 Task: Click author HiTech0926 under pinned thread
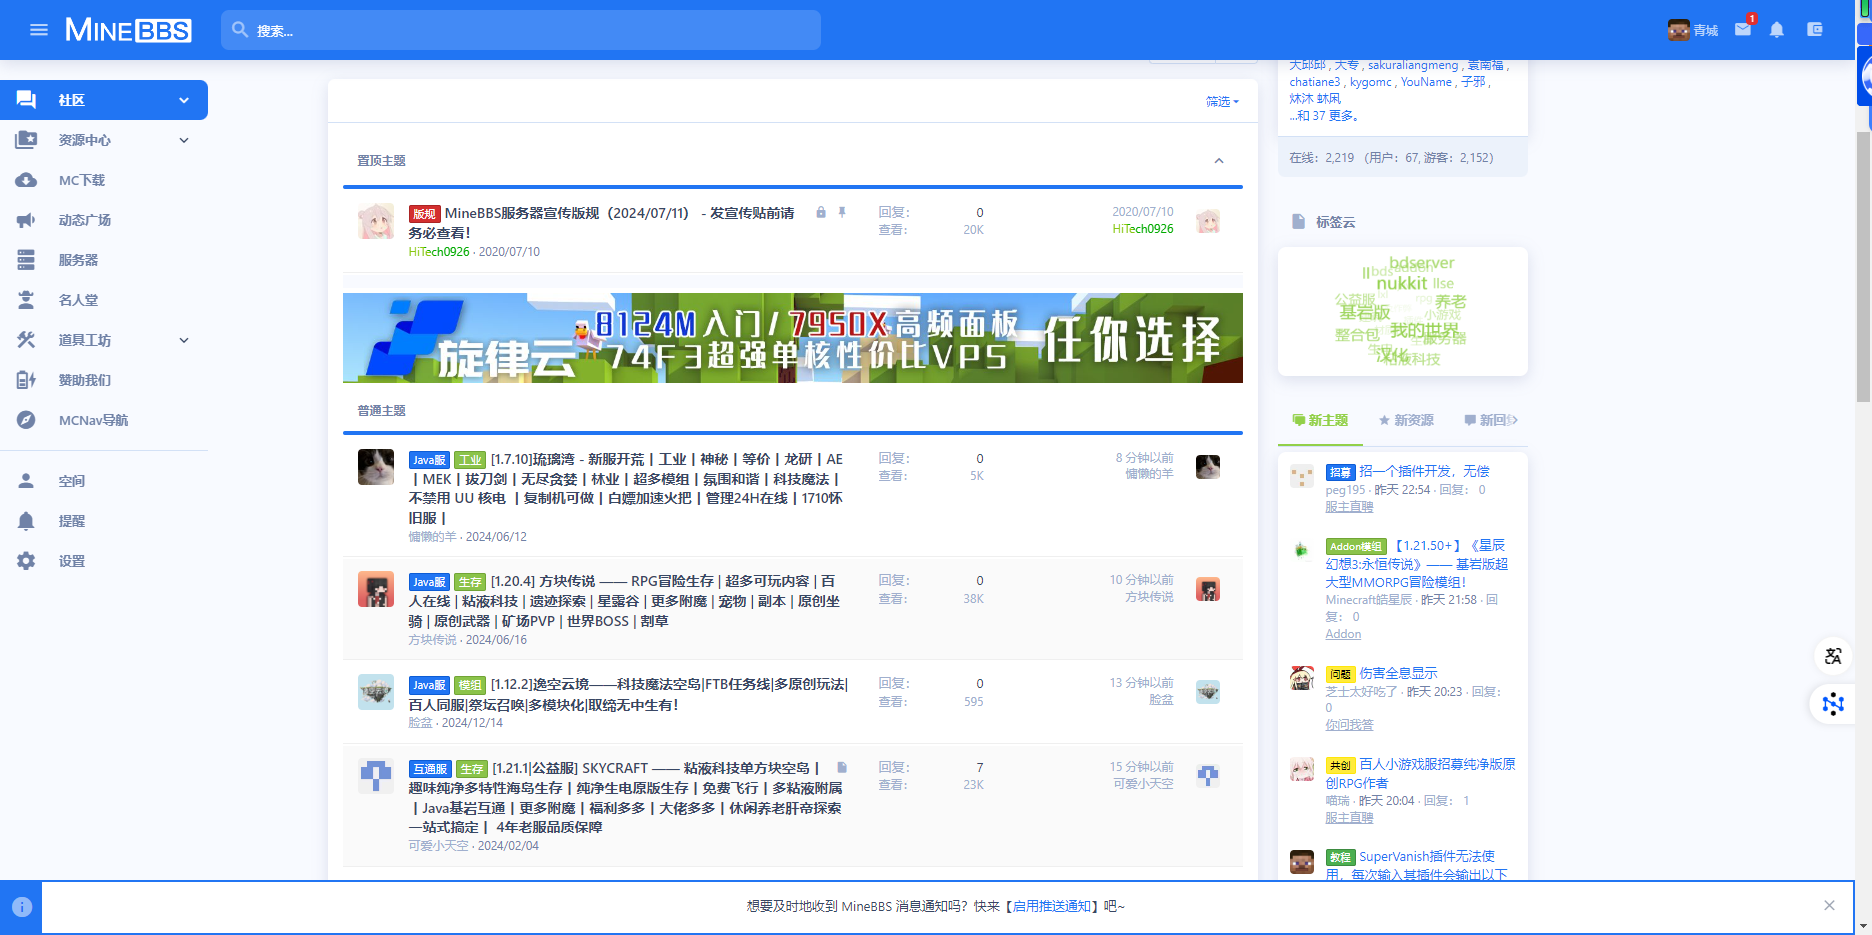pyautogui.click(x=438, y=252)
